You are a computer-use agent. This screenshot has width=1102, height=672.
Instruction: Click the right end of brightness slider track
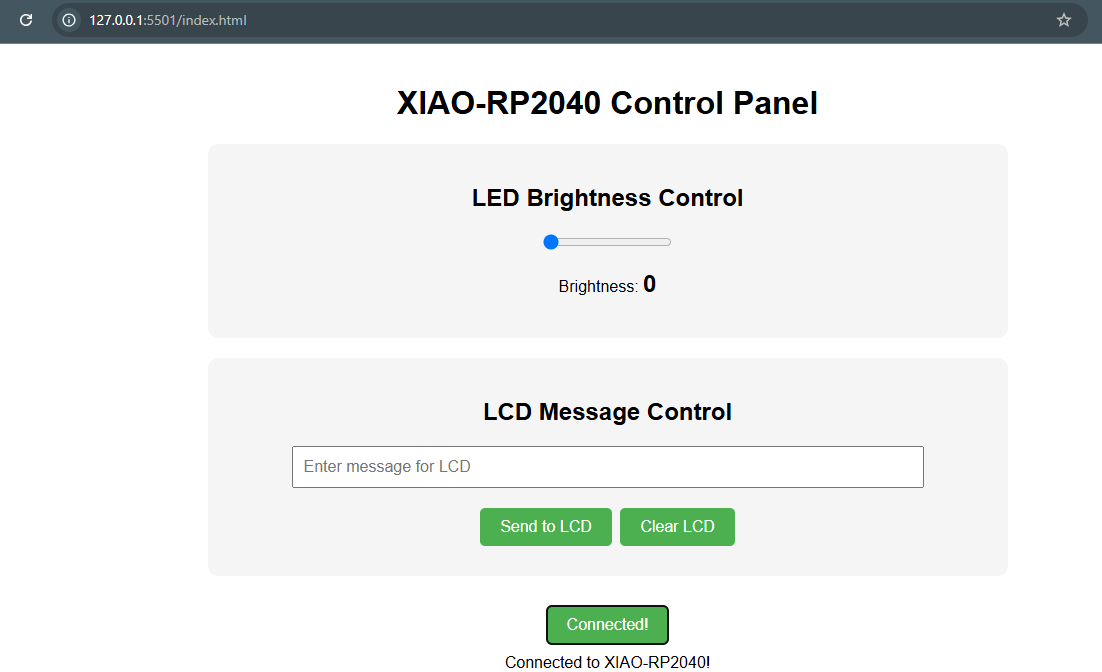tap(668, 242)
